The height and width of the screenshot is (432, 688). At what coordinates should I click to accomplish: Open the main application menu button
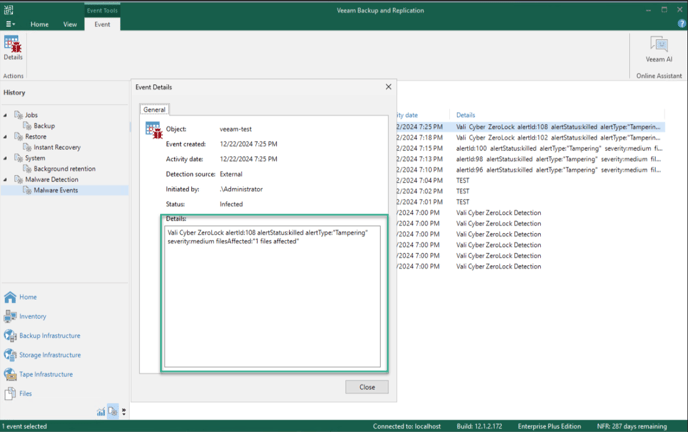10,24
